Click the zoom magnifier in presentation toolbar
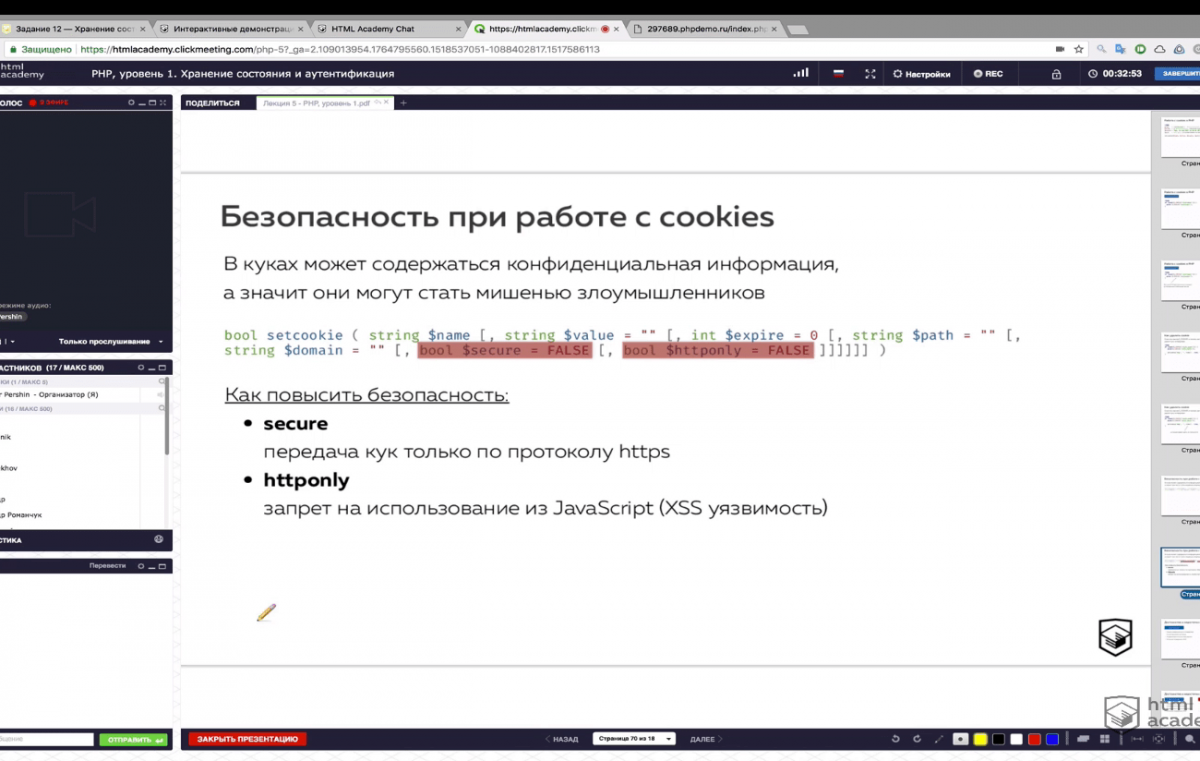This screenshot has height=761, width=1200. [1190, 739]
